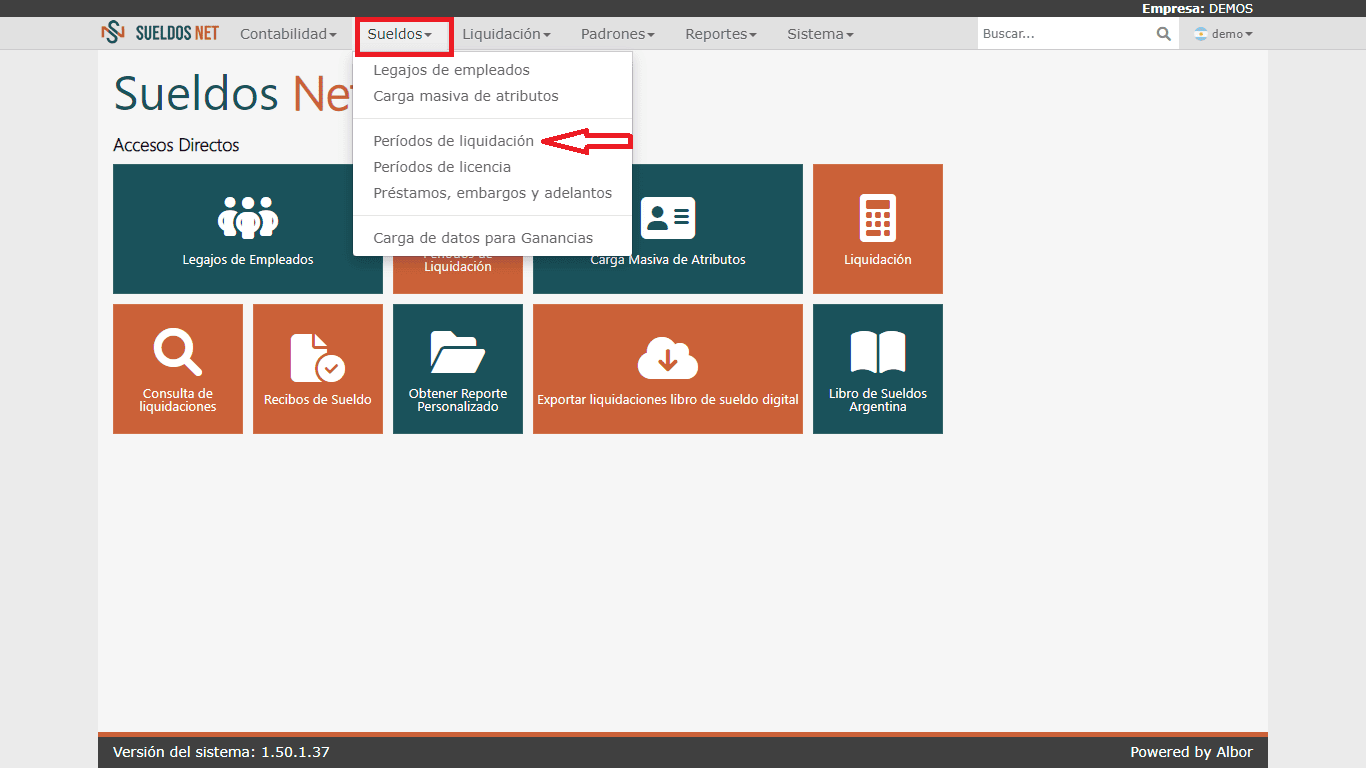Viewport: 1366px width, 768px height.
Task: Choose Legajos de empleados from menu
Action: click(451, 70)
